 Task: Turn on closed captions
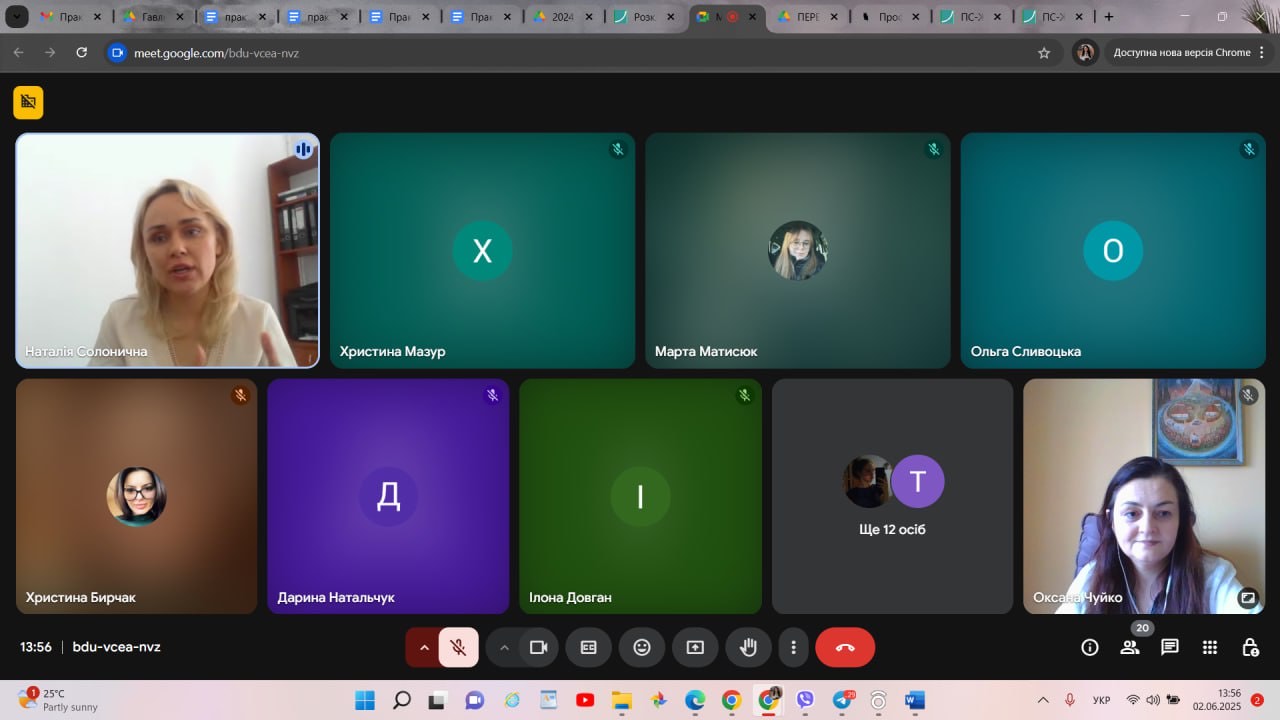(588, 647)
